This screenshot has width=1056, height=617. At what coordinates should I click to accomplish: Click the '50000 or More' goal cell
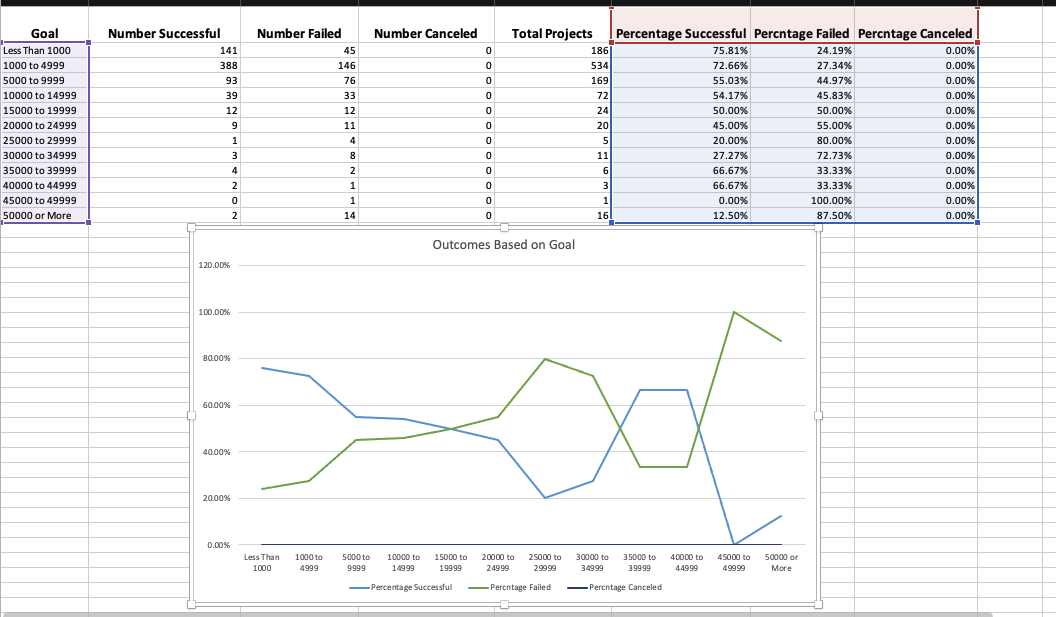(44, 216)
